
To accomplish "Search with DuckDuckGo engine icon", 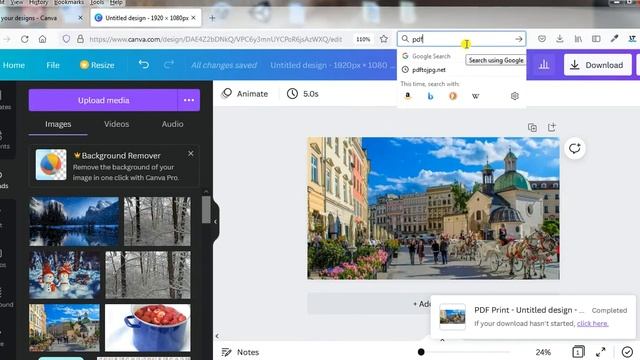I will point(453,96).
